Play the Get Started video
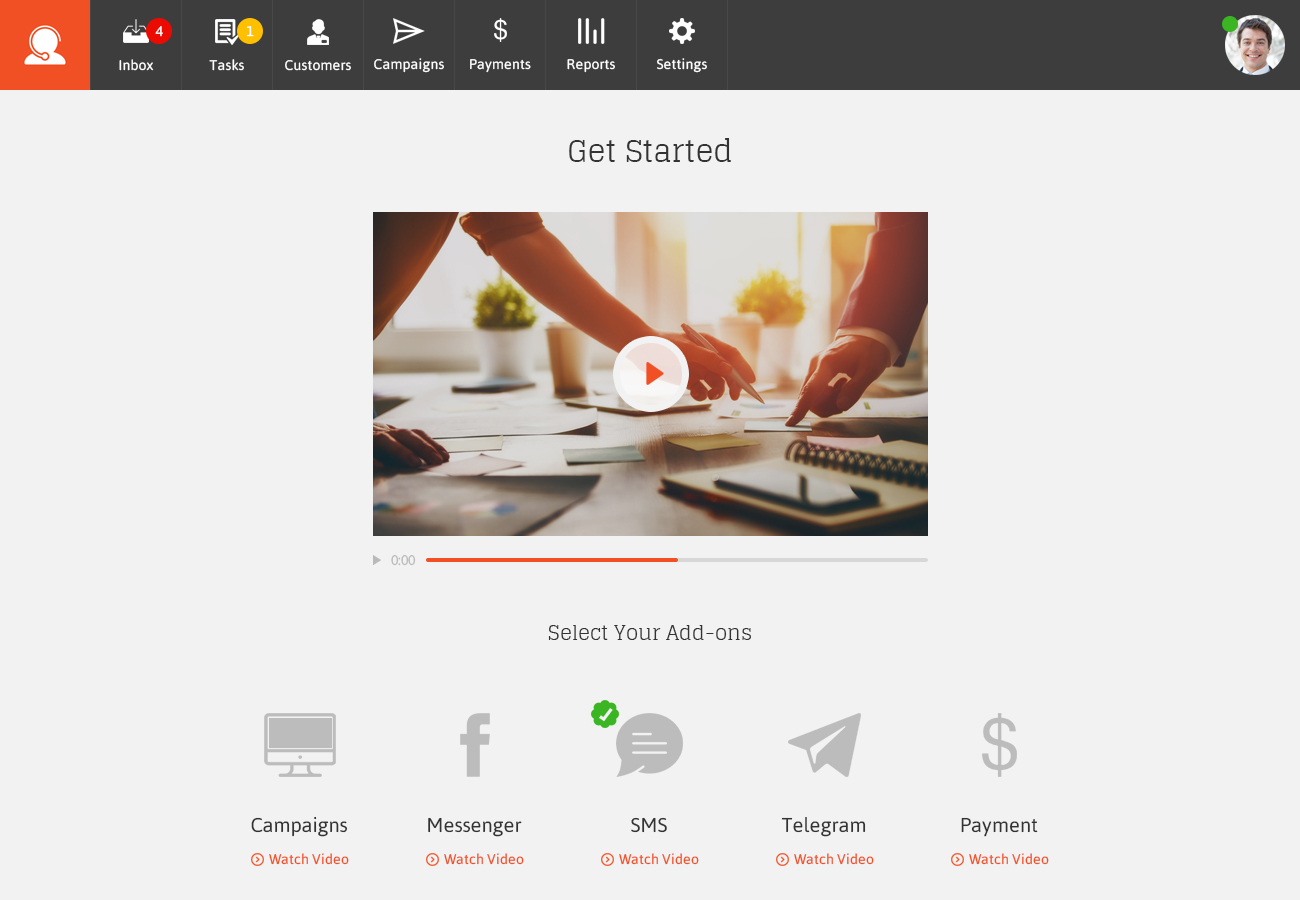 click(x=651, y=374)
